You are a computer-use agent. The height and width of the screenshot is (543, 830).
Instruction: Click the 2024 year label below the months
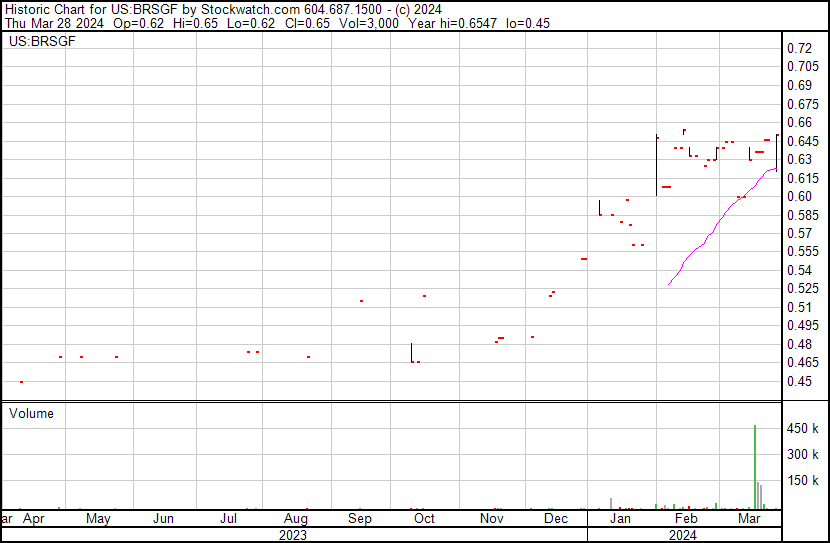pos(682,535)
